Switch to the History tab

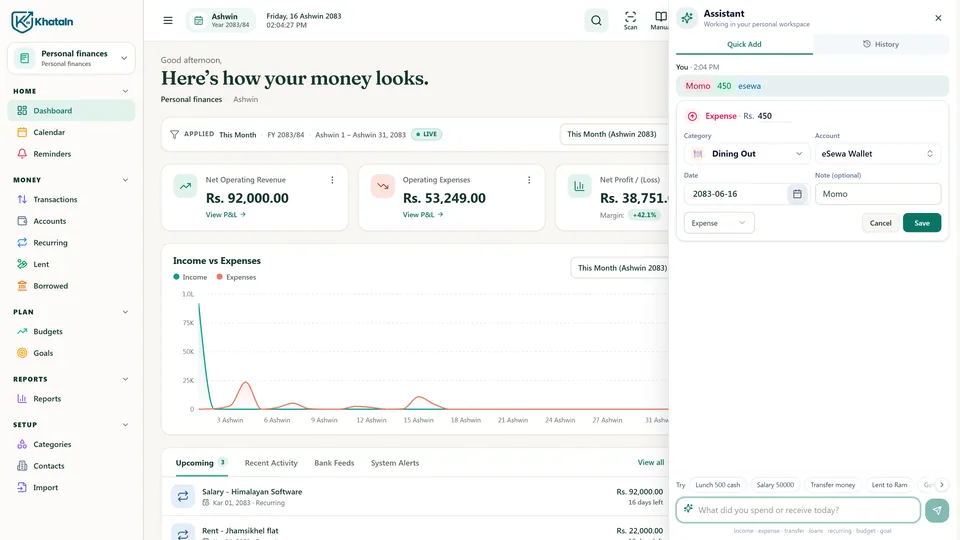[x=880, y=44]
